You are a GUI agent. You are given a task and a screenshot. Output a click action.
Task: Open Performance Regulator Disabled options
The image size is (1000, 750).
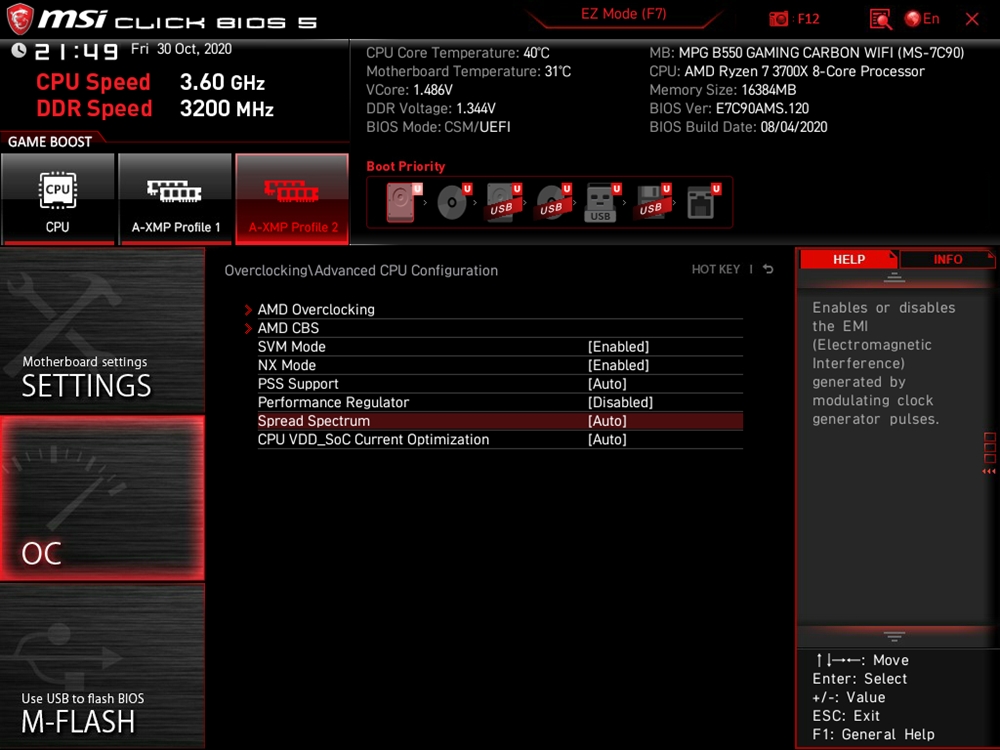tap(621, 402)
